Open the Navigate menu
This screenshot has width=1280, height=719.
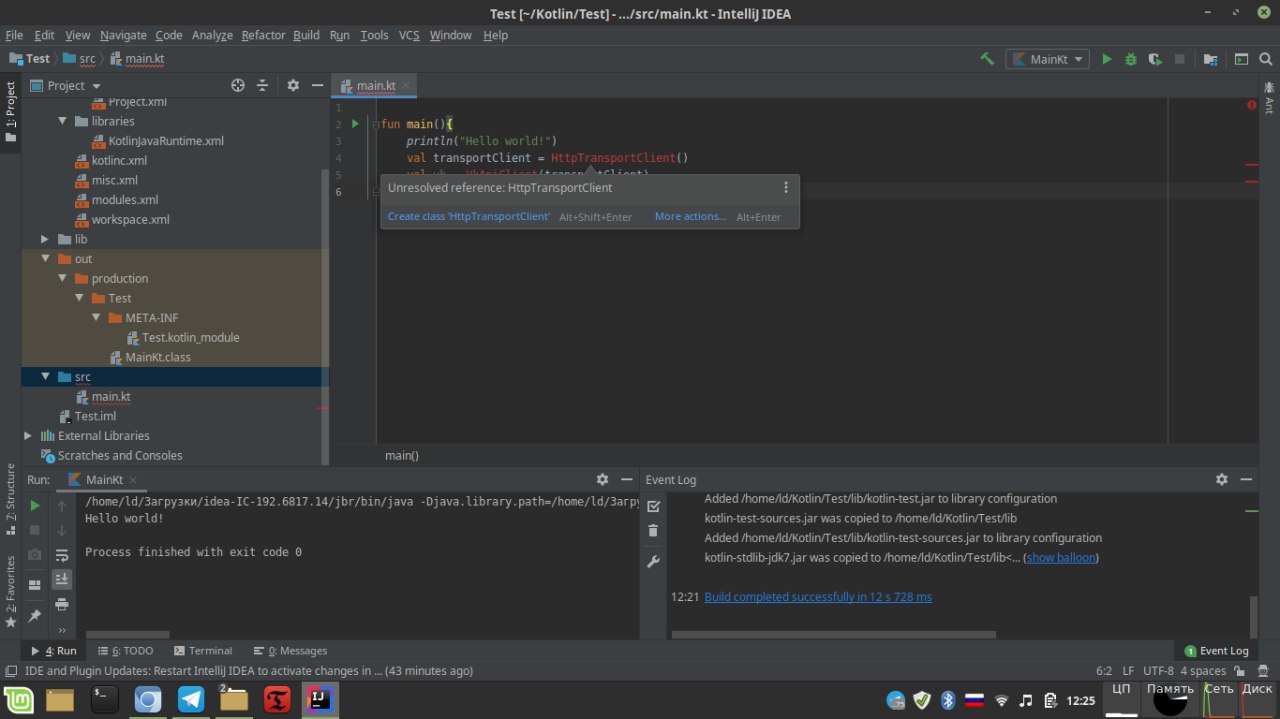123,35
